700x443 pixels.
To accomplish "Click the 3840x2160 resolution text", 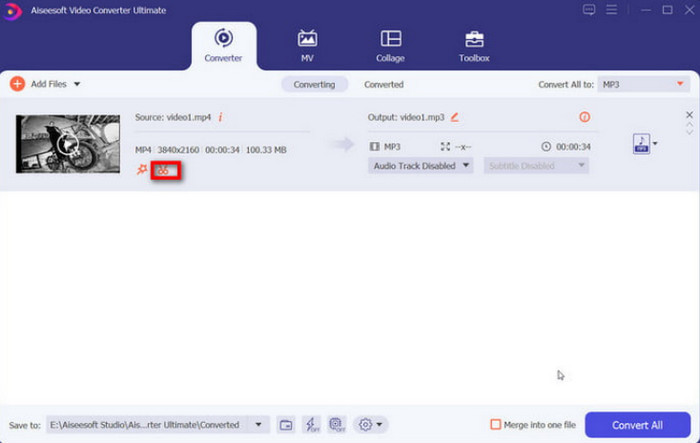I will click(x=178, y=150).
